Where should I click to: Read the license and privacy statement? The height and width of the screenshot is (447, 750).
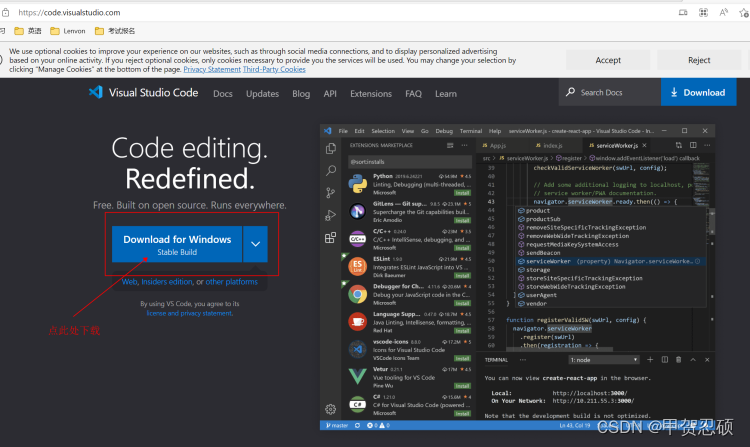point(189,313)
